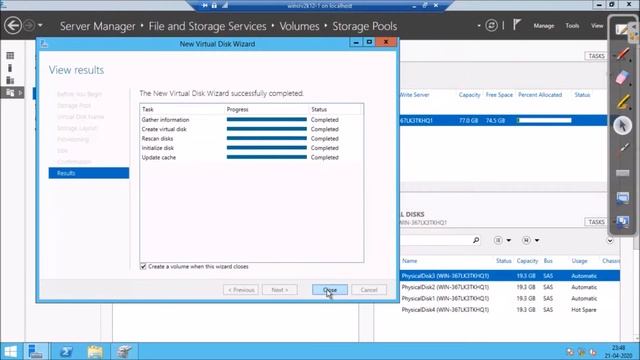Click the Close button in wizard
The width and height of the screenshot is (640, 360).
pos(330,290)
